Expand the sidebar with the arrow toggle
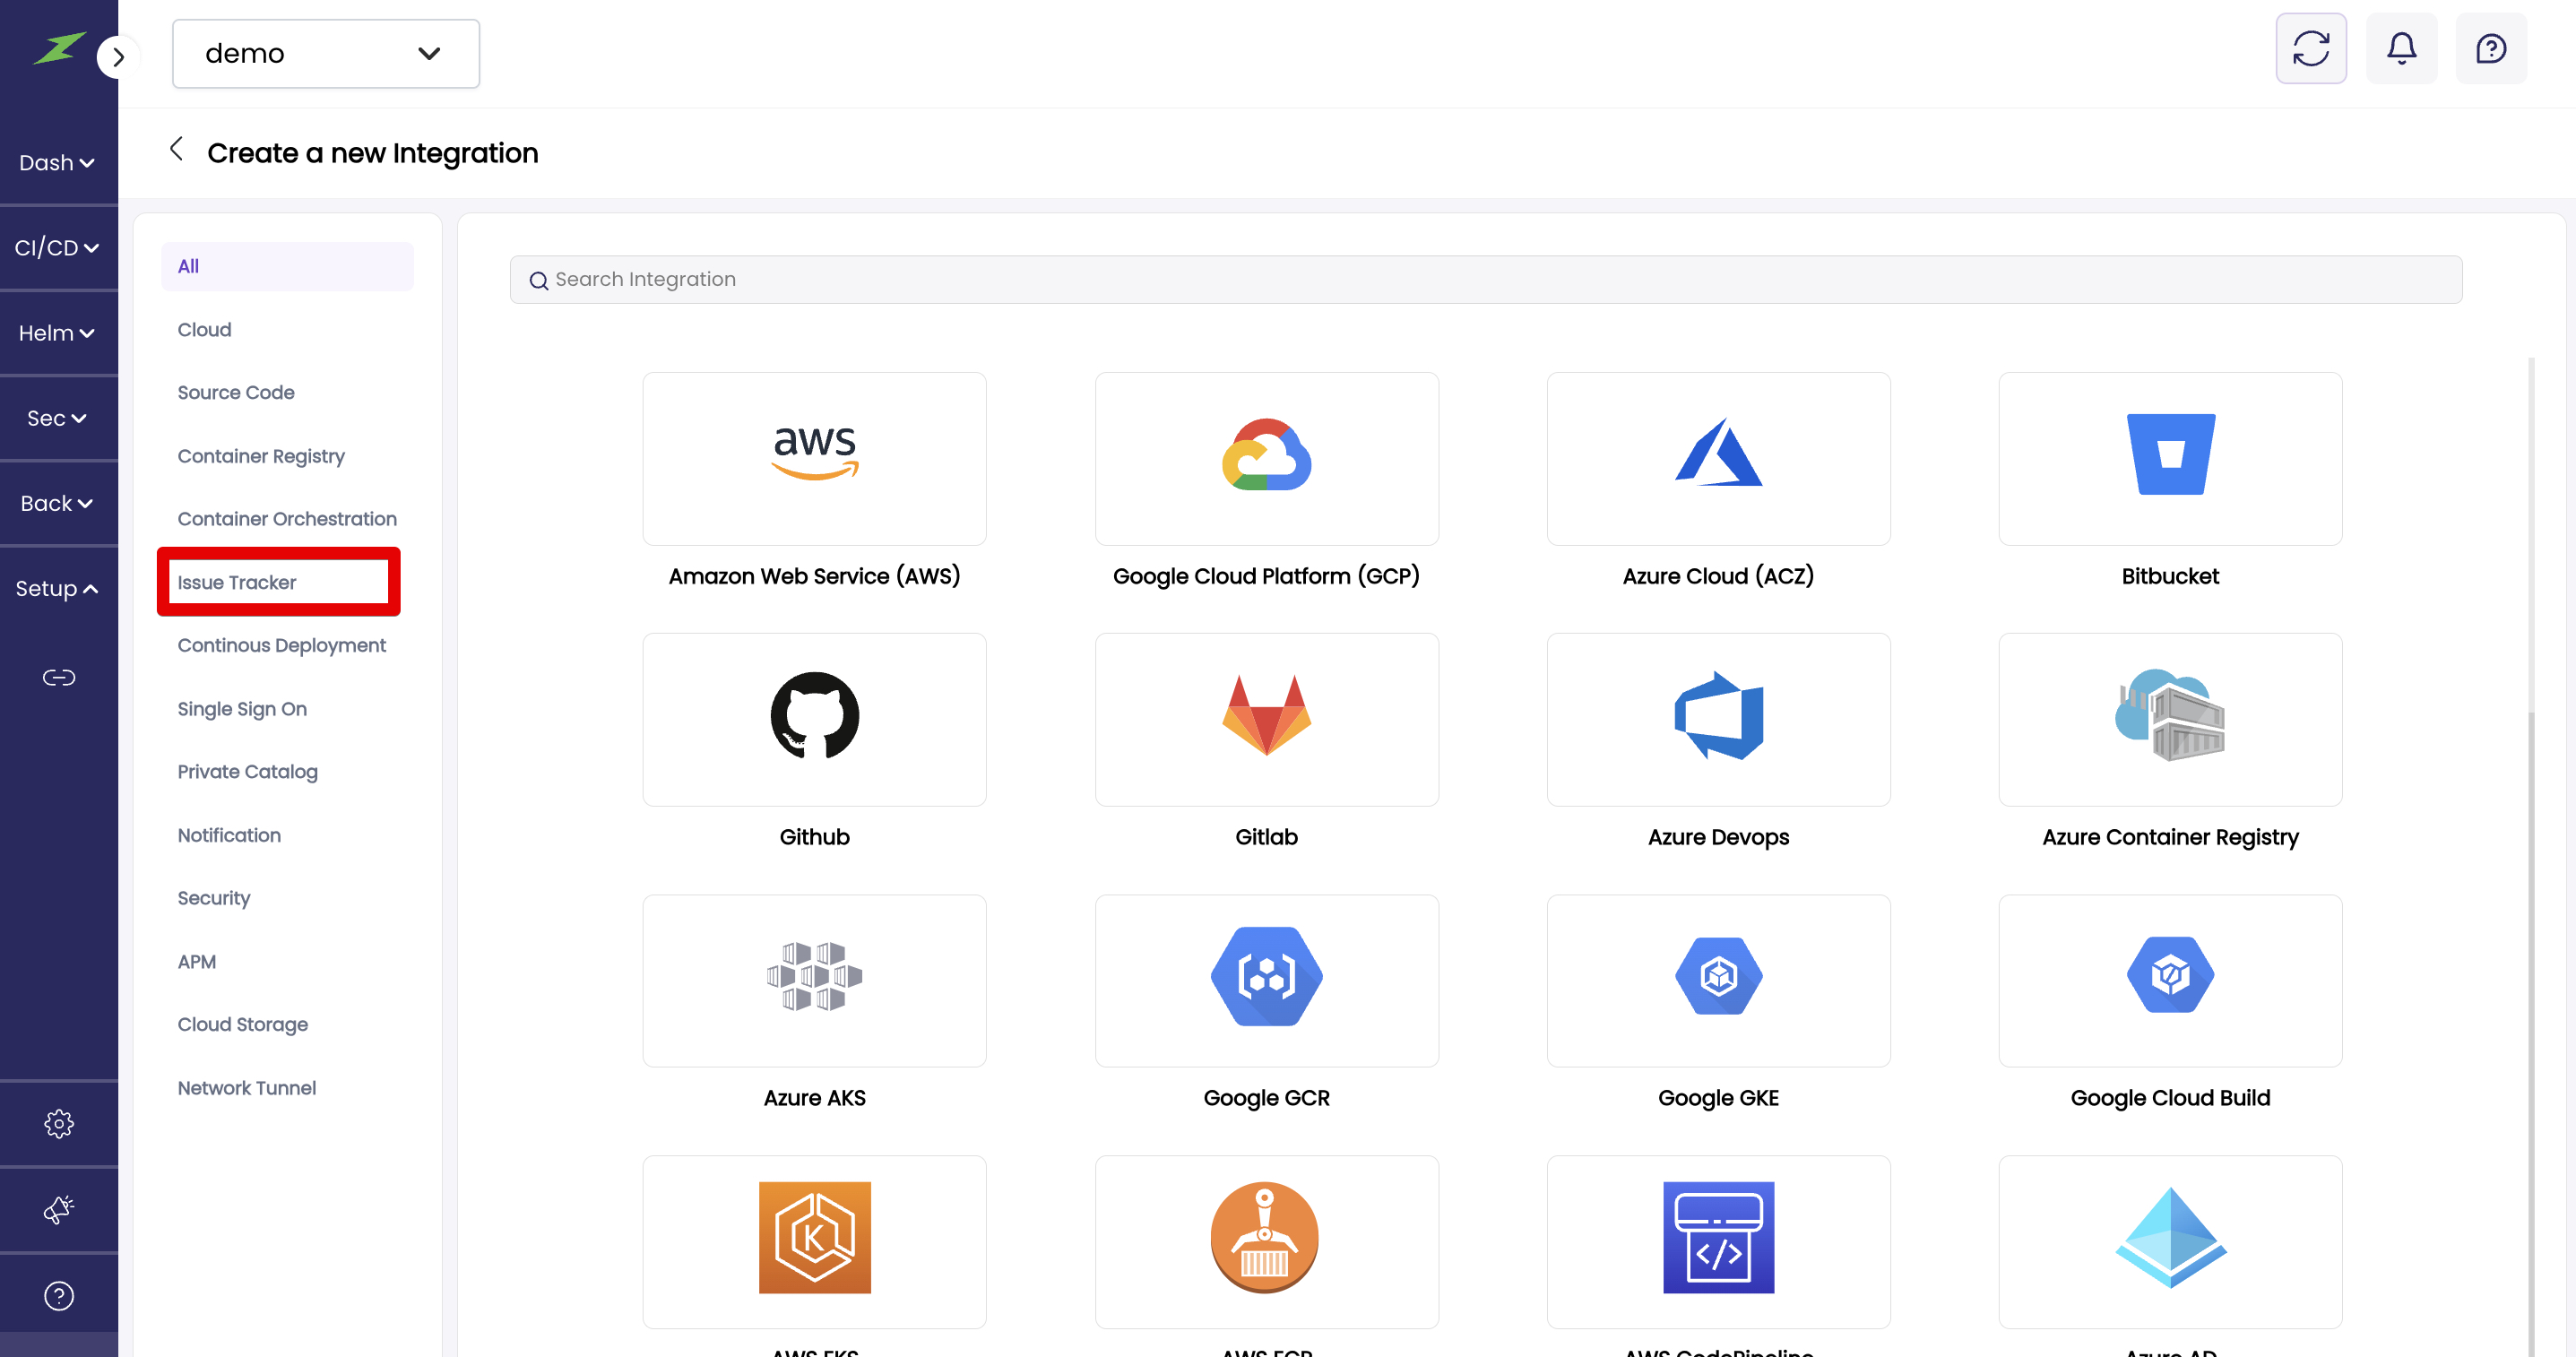Screen dimensions: 2576x1357 (118, 57)
